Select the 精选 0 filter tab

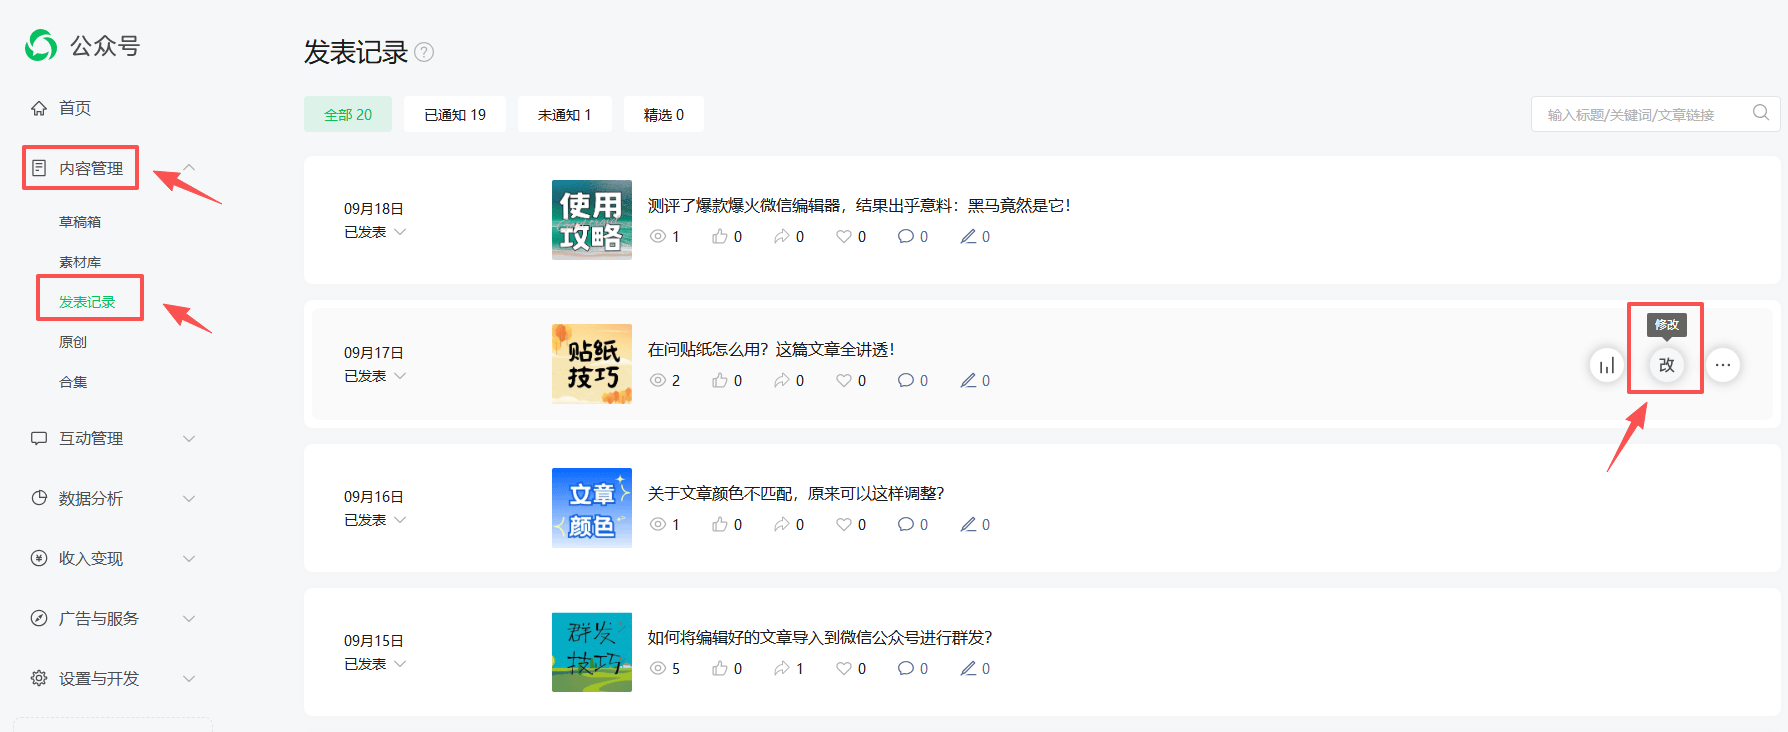pos(664,115)
